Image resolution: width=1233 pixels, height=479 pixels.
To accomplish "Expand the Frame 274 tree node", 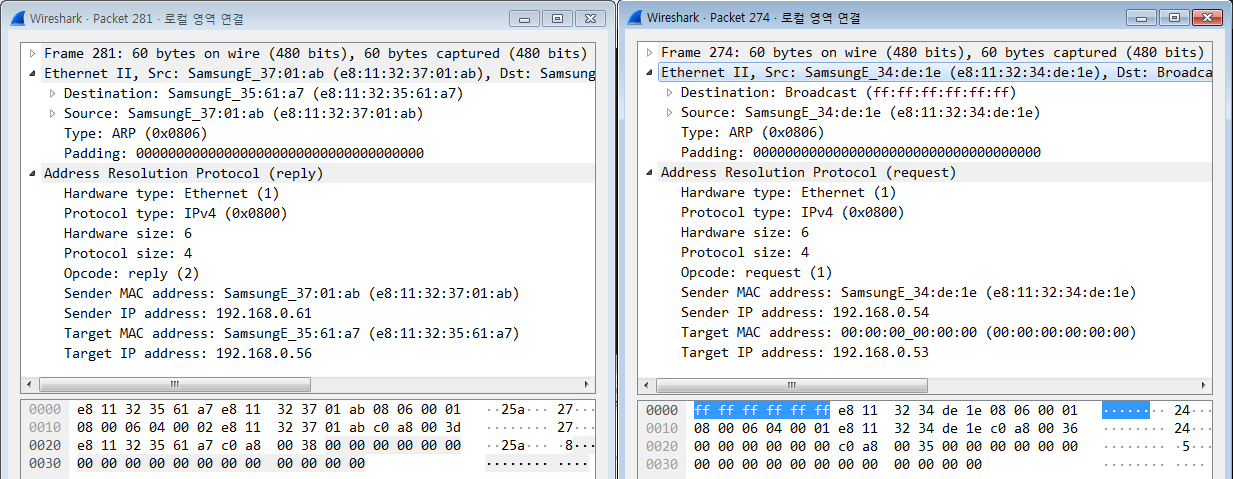I will pos(649,52).
